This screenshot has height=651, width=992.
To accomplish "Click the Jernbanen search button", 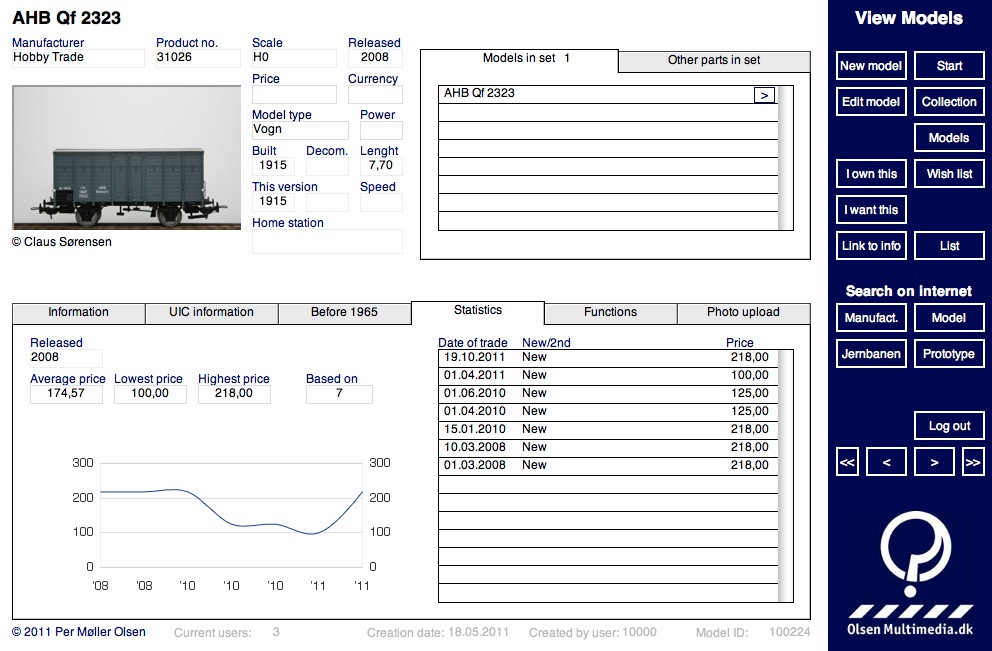I will tap(871, 354).
